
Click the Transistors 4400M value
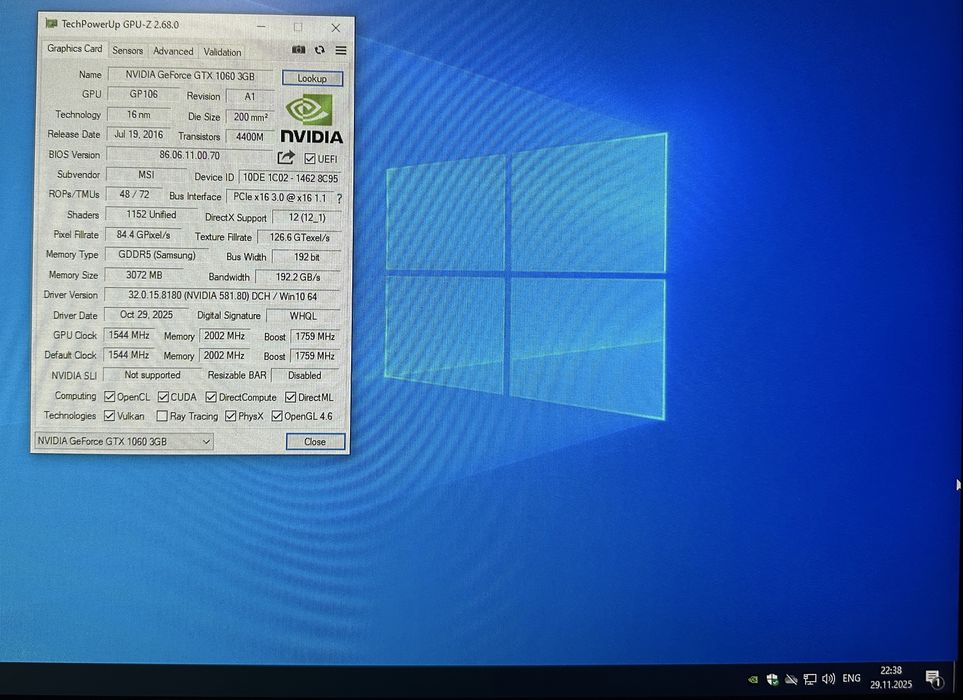point(250,137)
